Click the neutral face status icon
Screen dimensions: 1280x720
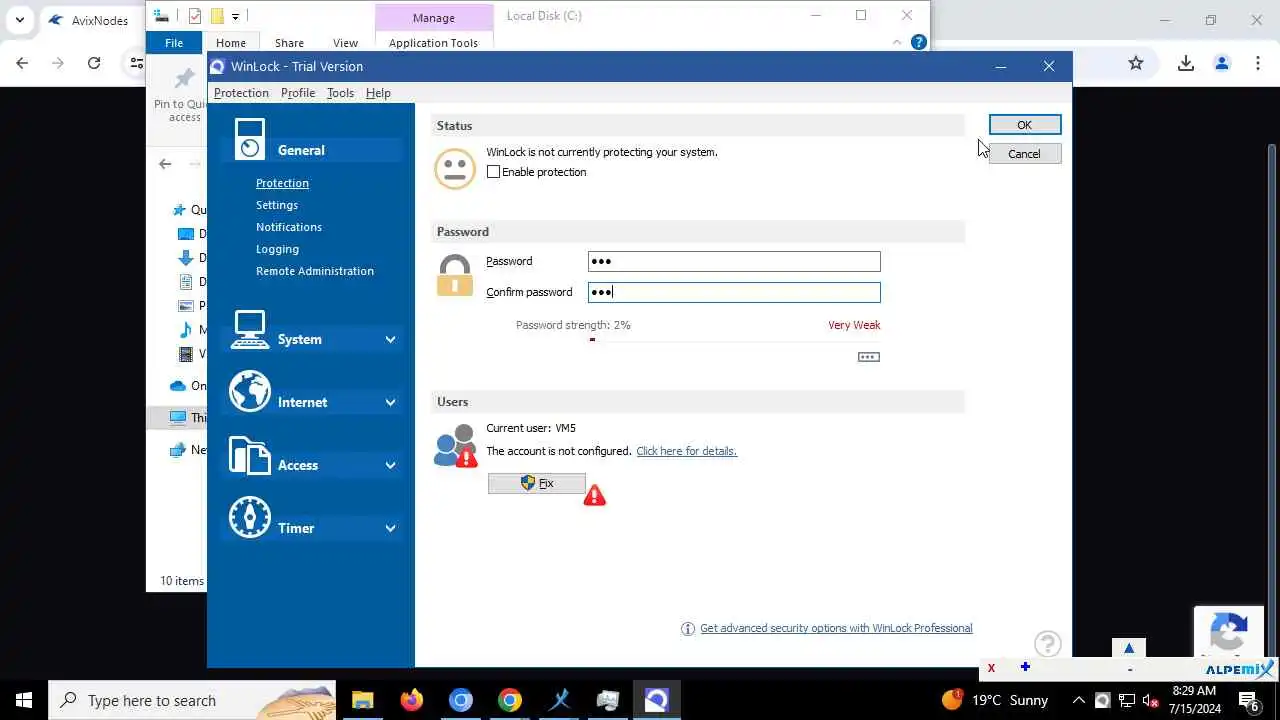pos(454,168)
